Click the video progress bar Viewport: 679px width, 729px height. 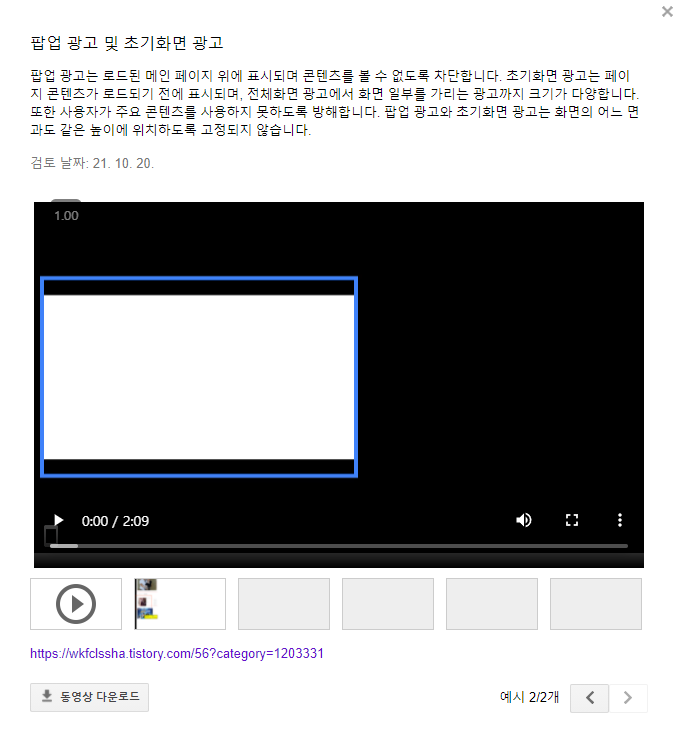pyautogui.click(x=339, y=546)
